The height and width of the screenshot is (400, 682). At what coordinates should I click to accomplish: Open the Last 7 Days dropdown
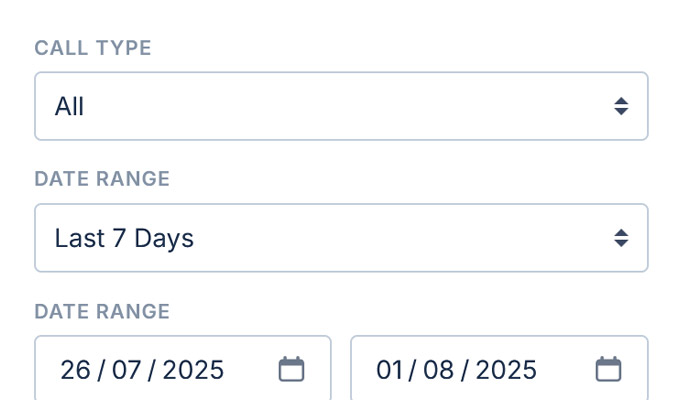pos(340,238)
